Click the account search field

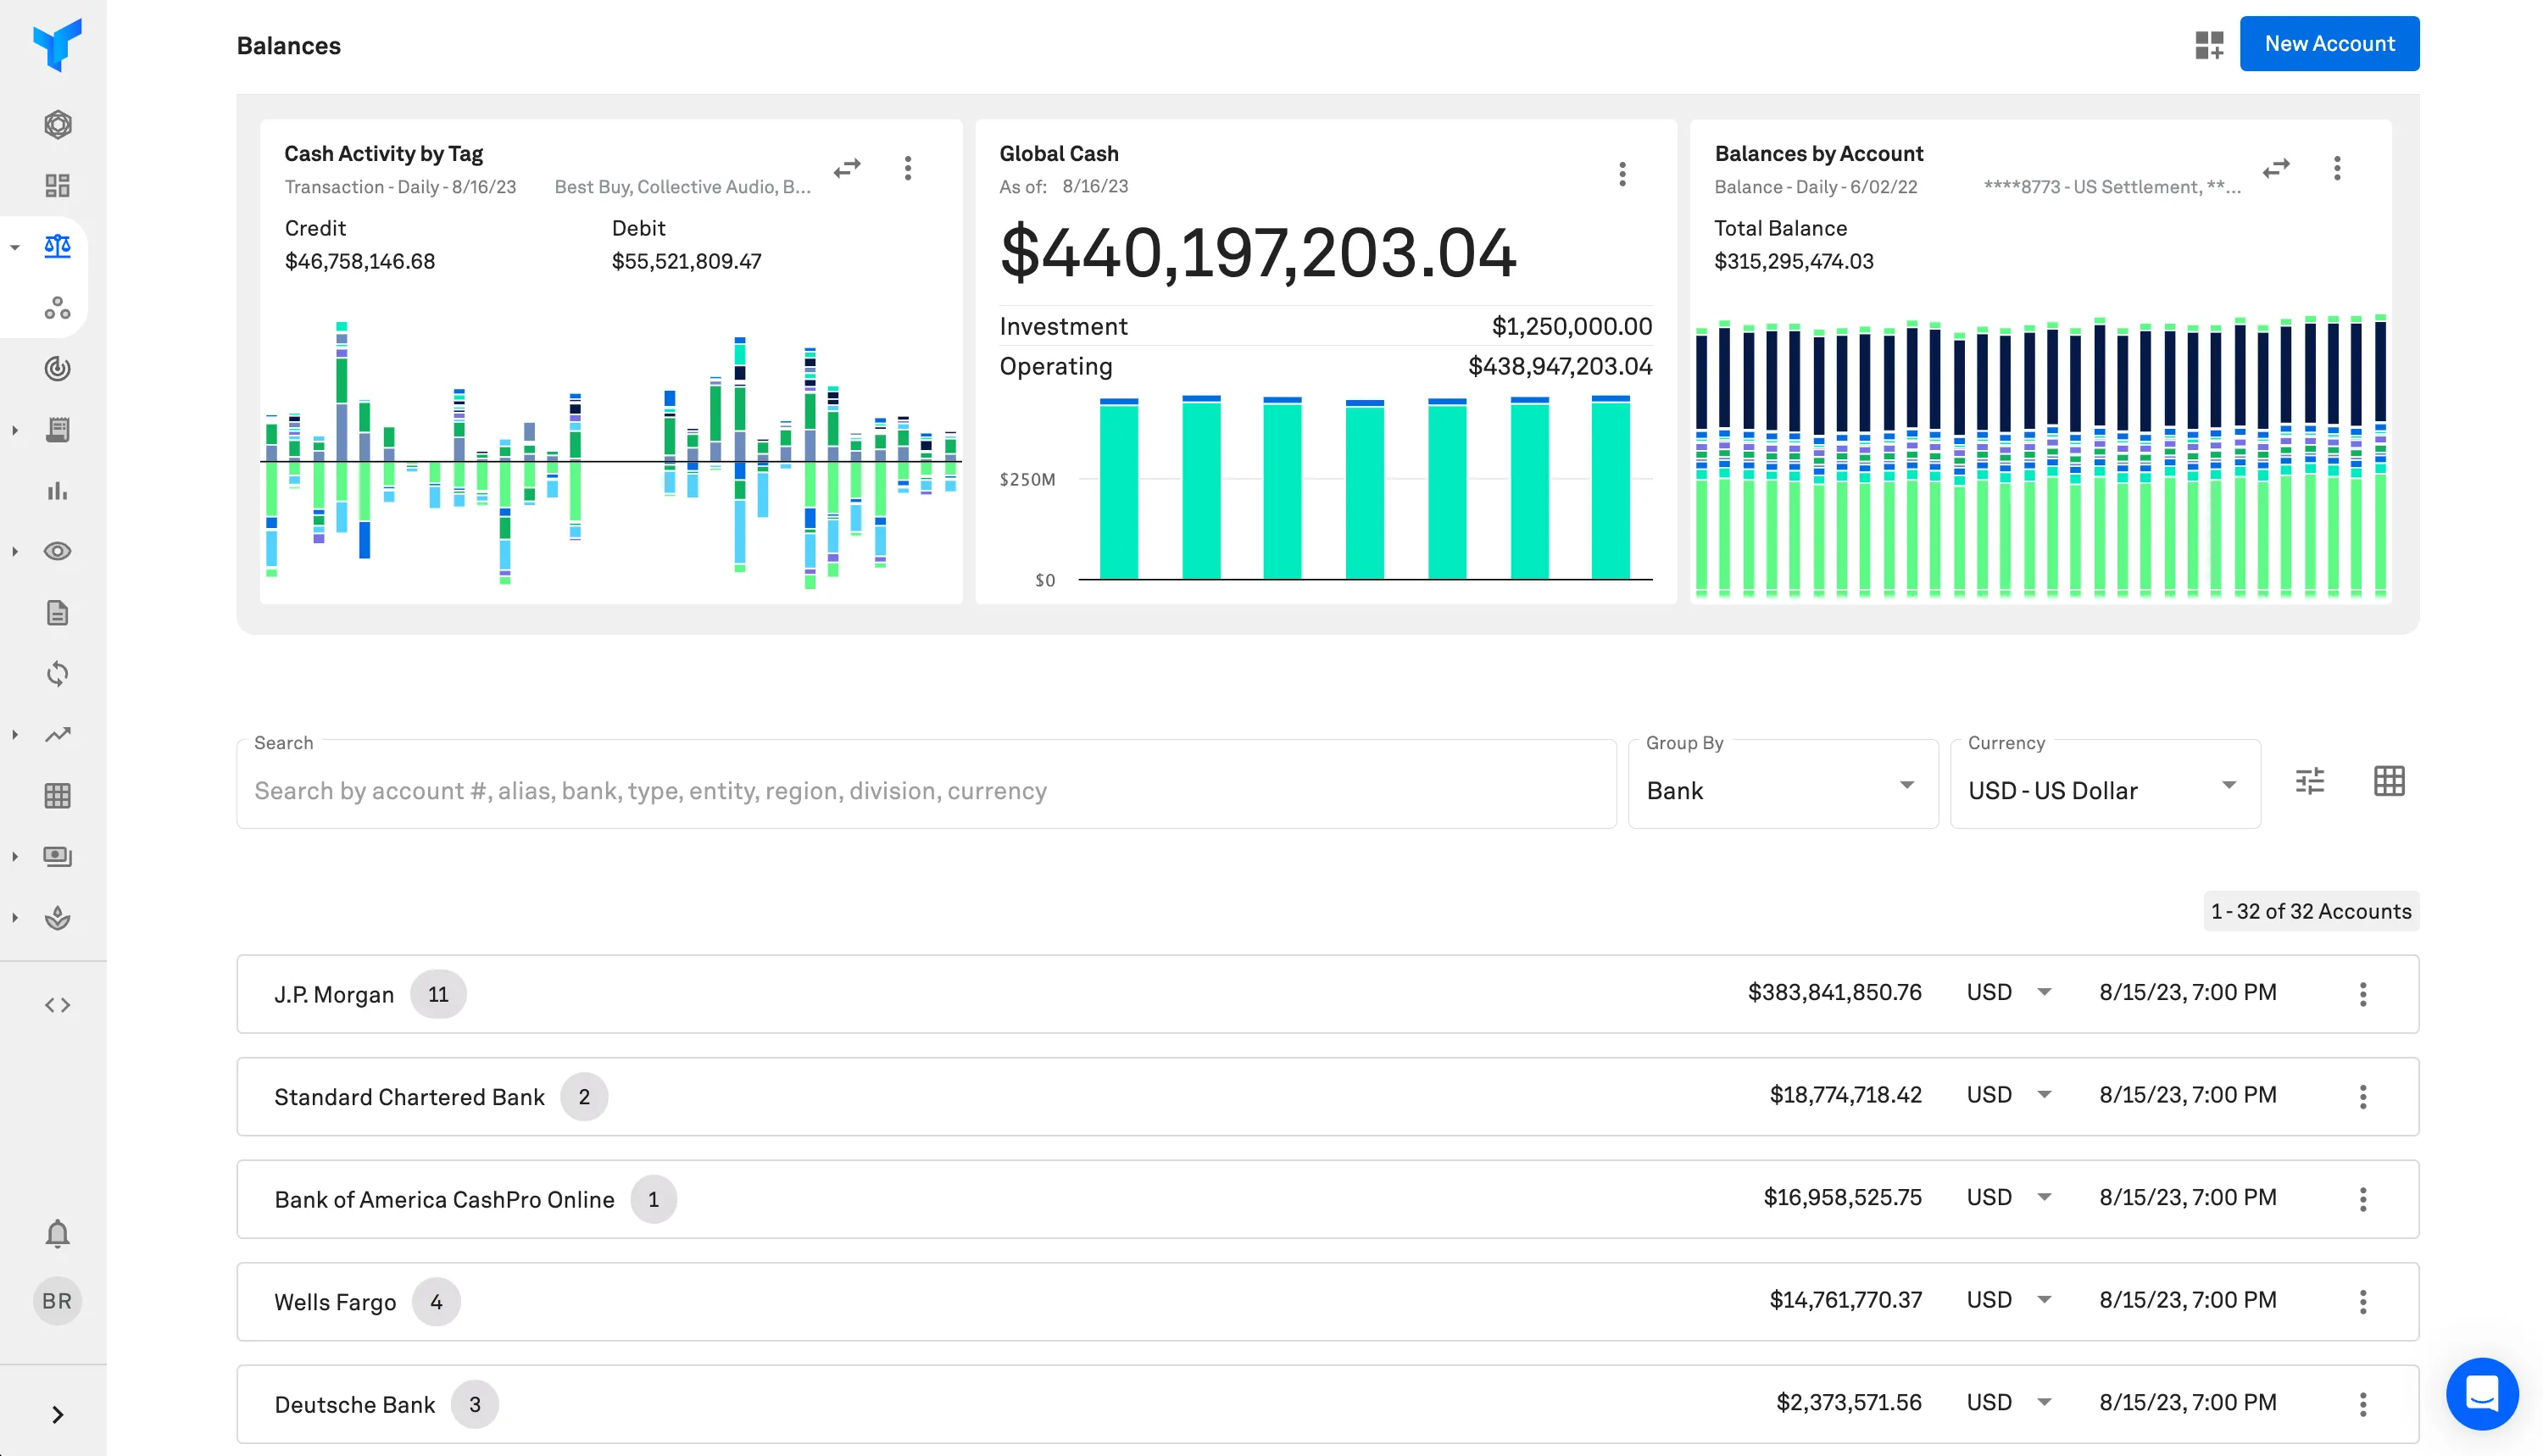(x=925, y=790)
